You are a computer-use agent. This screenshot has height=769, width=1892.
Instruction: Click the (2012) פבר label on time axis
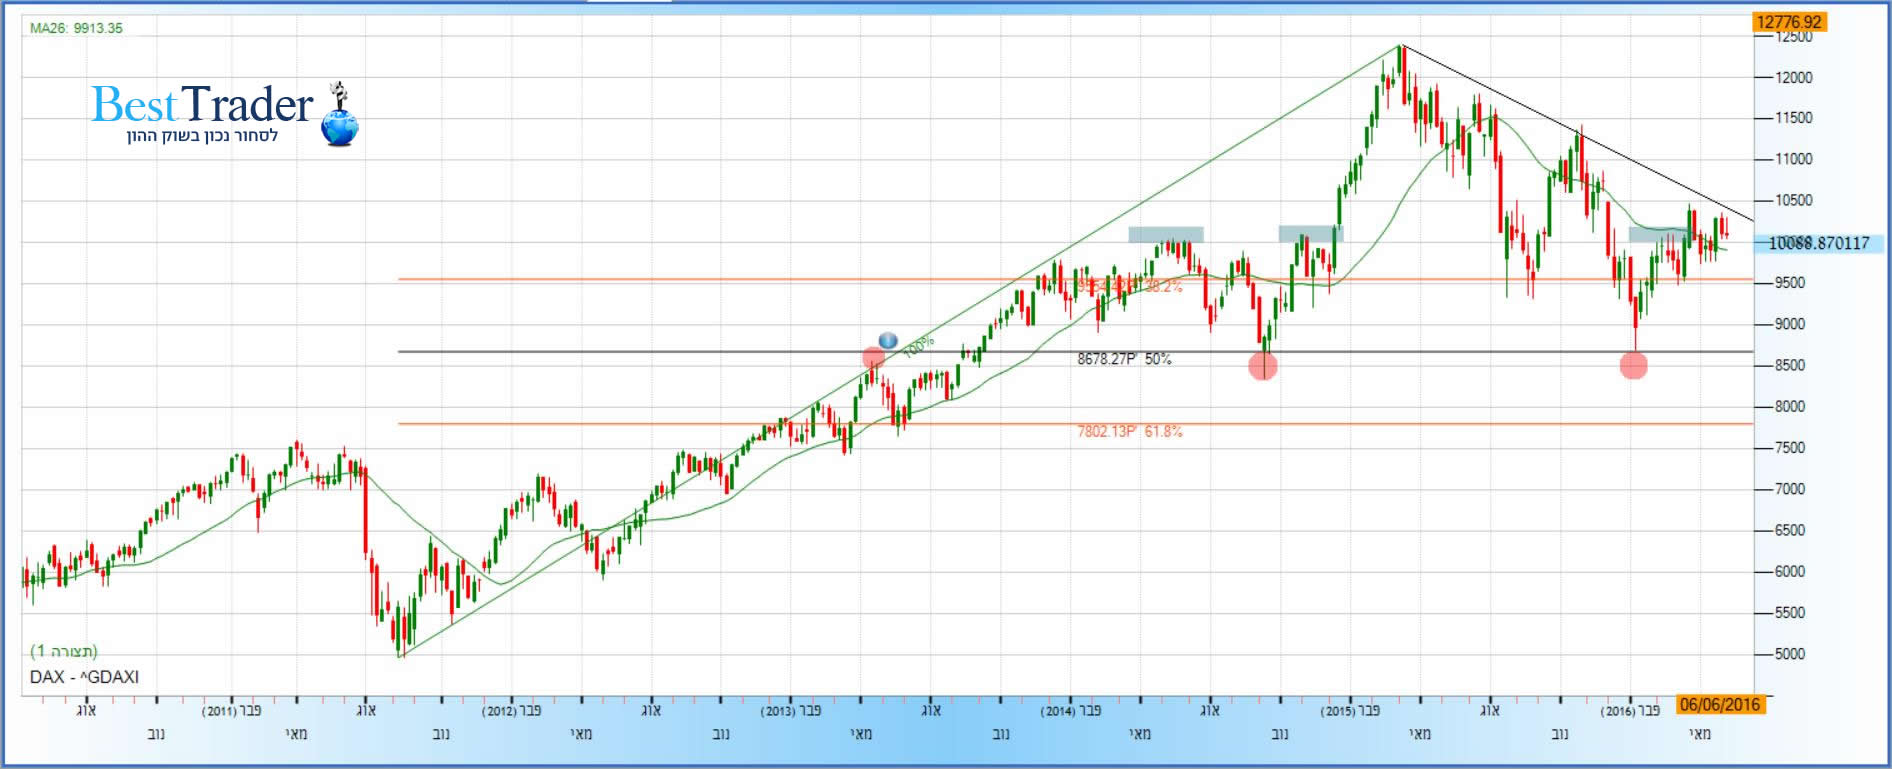[x=512, y=711]
